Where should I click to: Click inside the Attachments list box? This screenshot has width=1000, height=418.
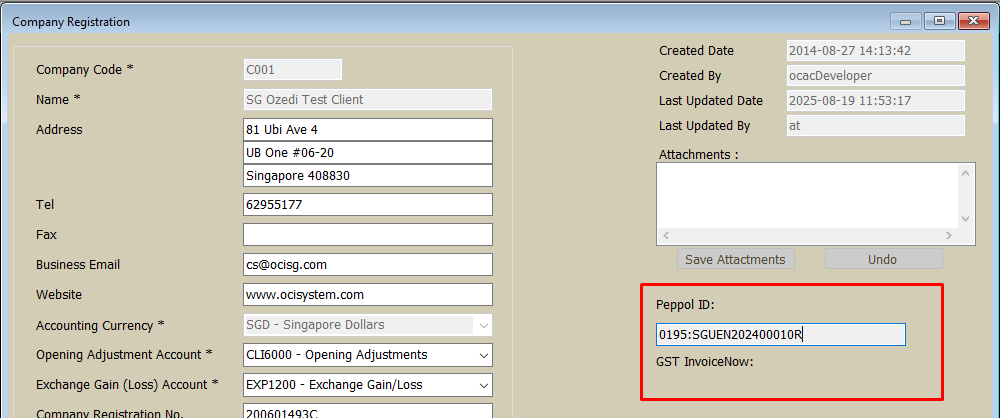(x=806, y=195)
